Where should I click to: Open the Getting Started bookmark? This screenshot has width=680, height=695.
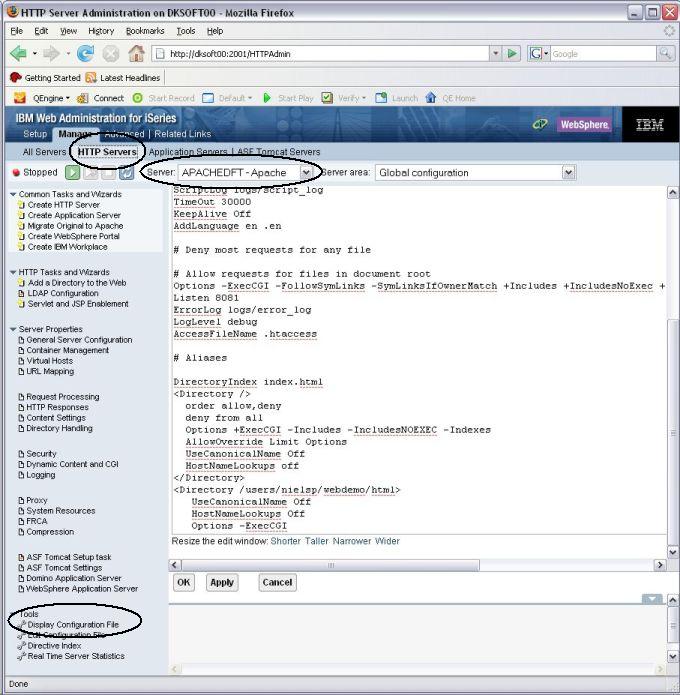pyautogui.click(x=45, y=78)
